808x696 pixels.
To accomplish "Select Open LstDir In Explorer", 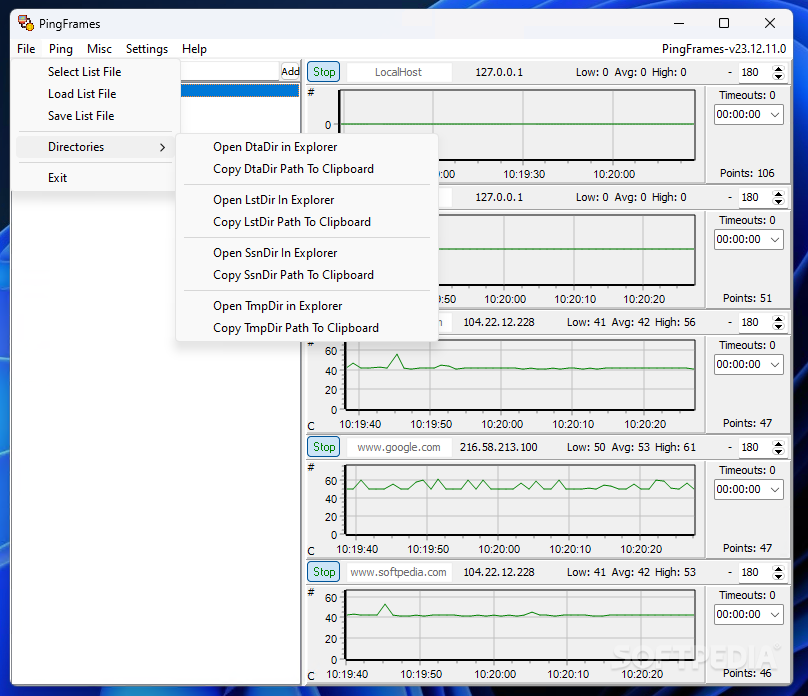I will 307,200.
